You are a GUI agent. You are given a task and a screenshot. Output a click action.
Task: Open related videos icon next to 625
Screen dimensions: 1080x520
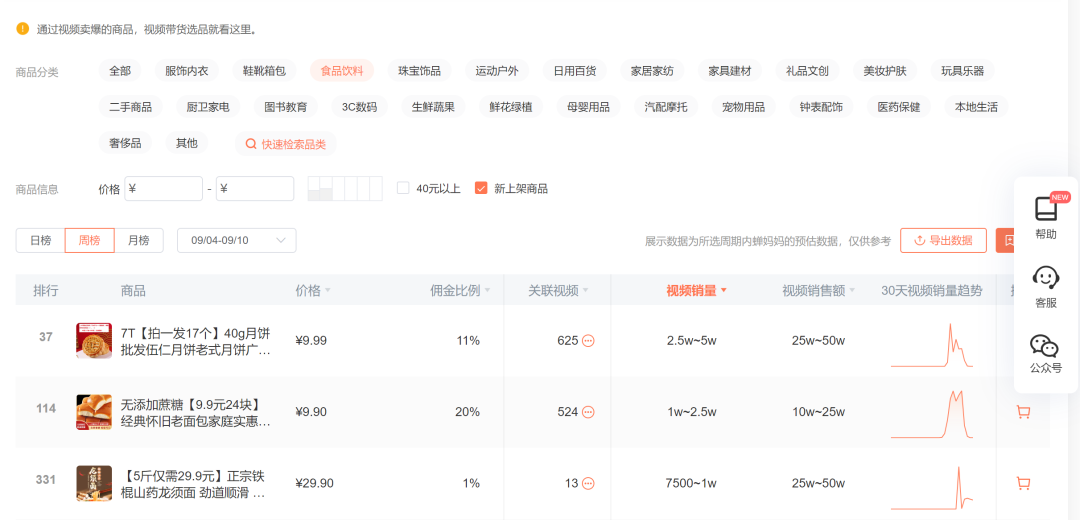(588, 341)
